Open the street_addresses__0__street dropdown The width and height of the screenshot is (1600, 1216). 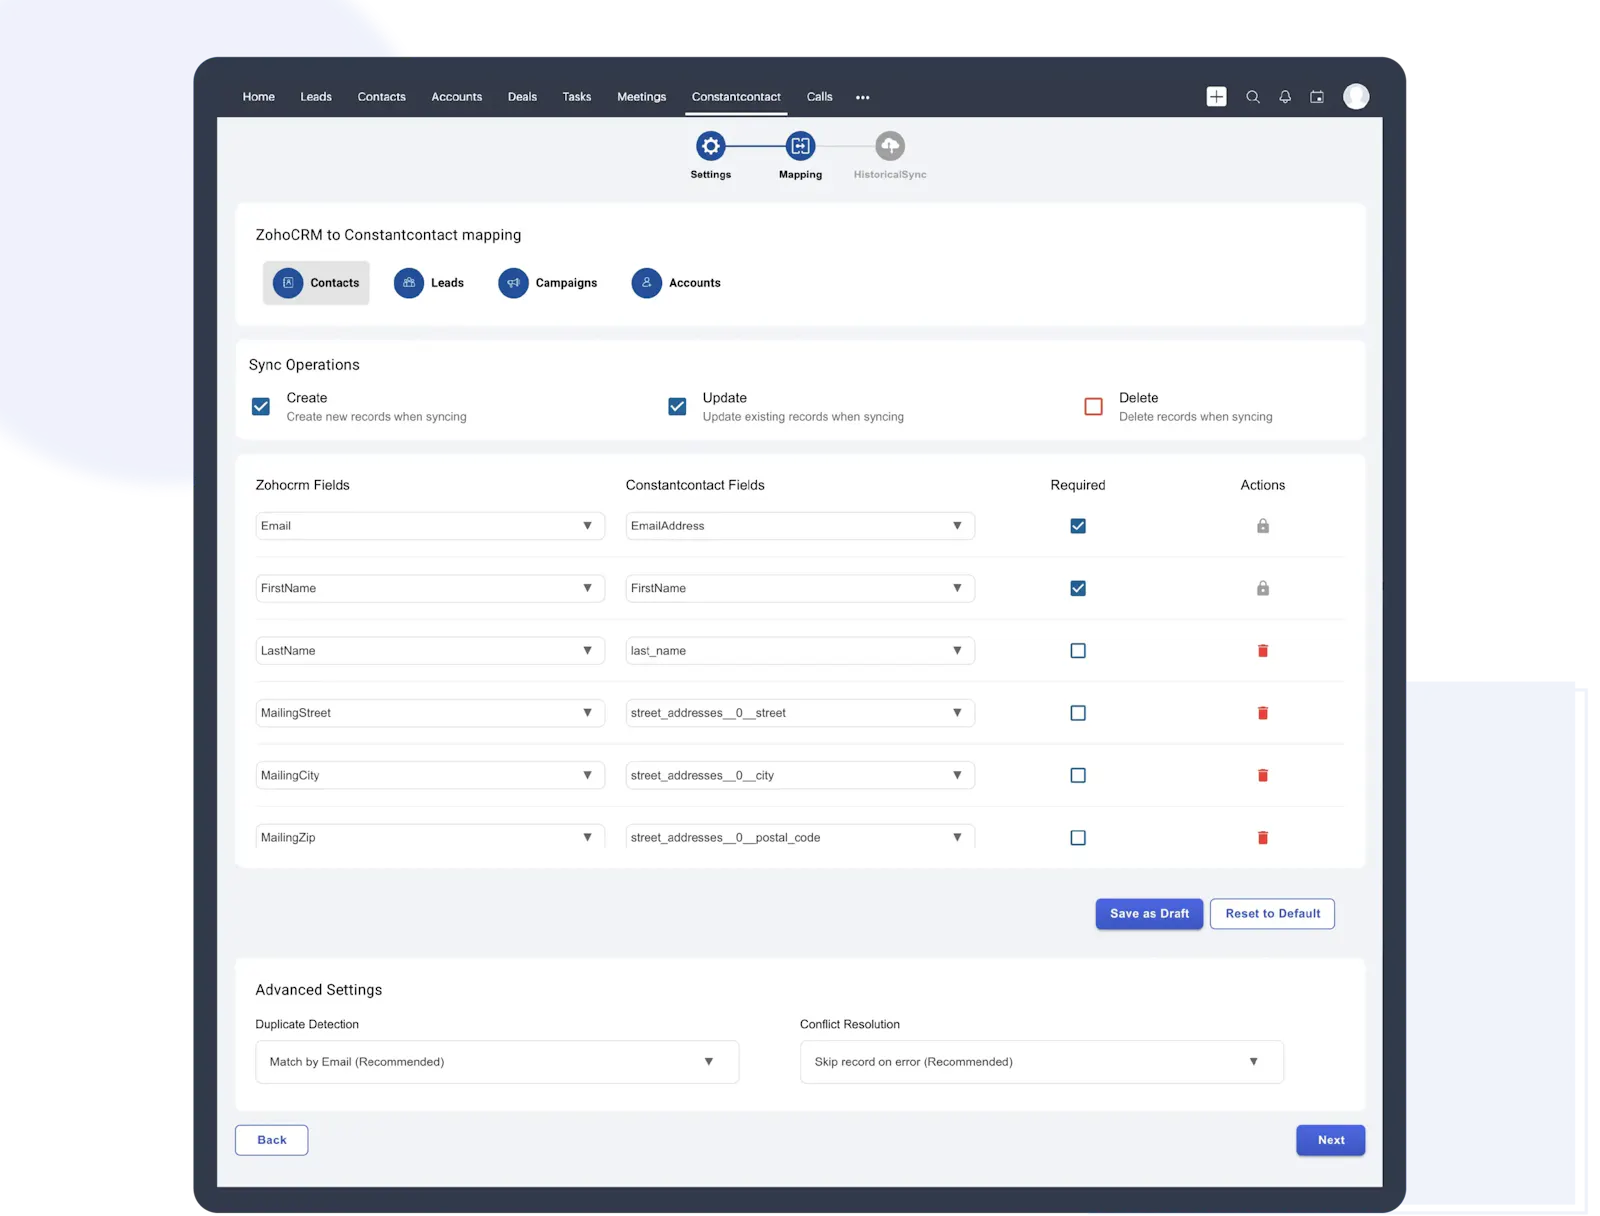pos(800,713)
